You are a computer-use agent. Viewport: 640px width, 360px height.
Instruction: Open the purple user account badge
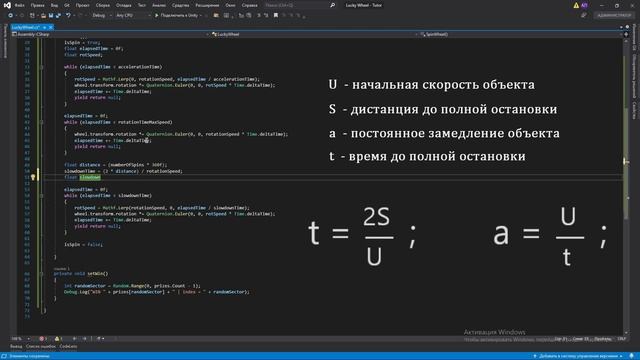pos(584,5)
